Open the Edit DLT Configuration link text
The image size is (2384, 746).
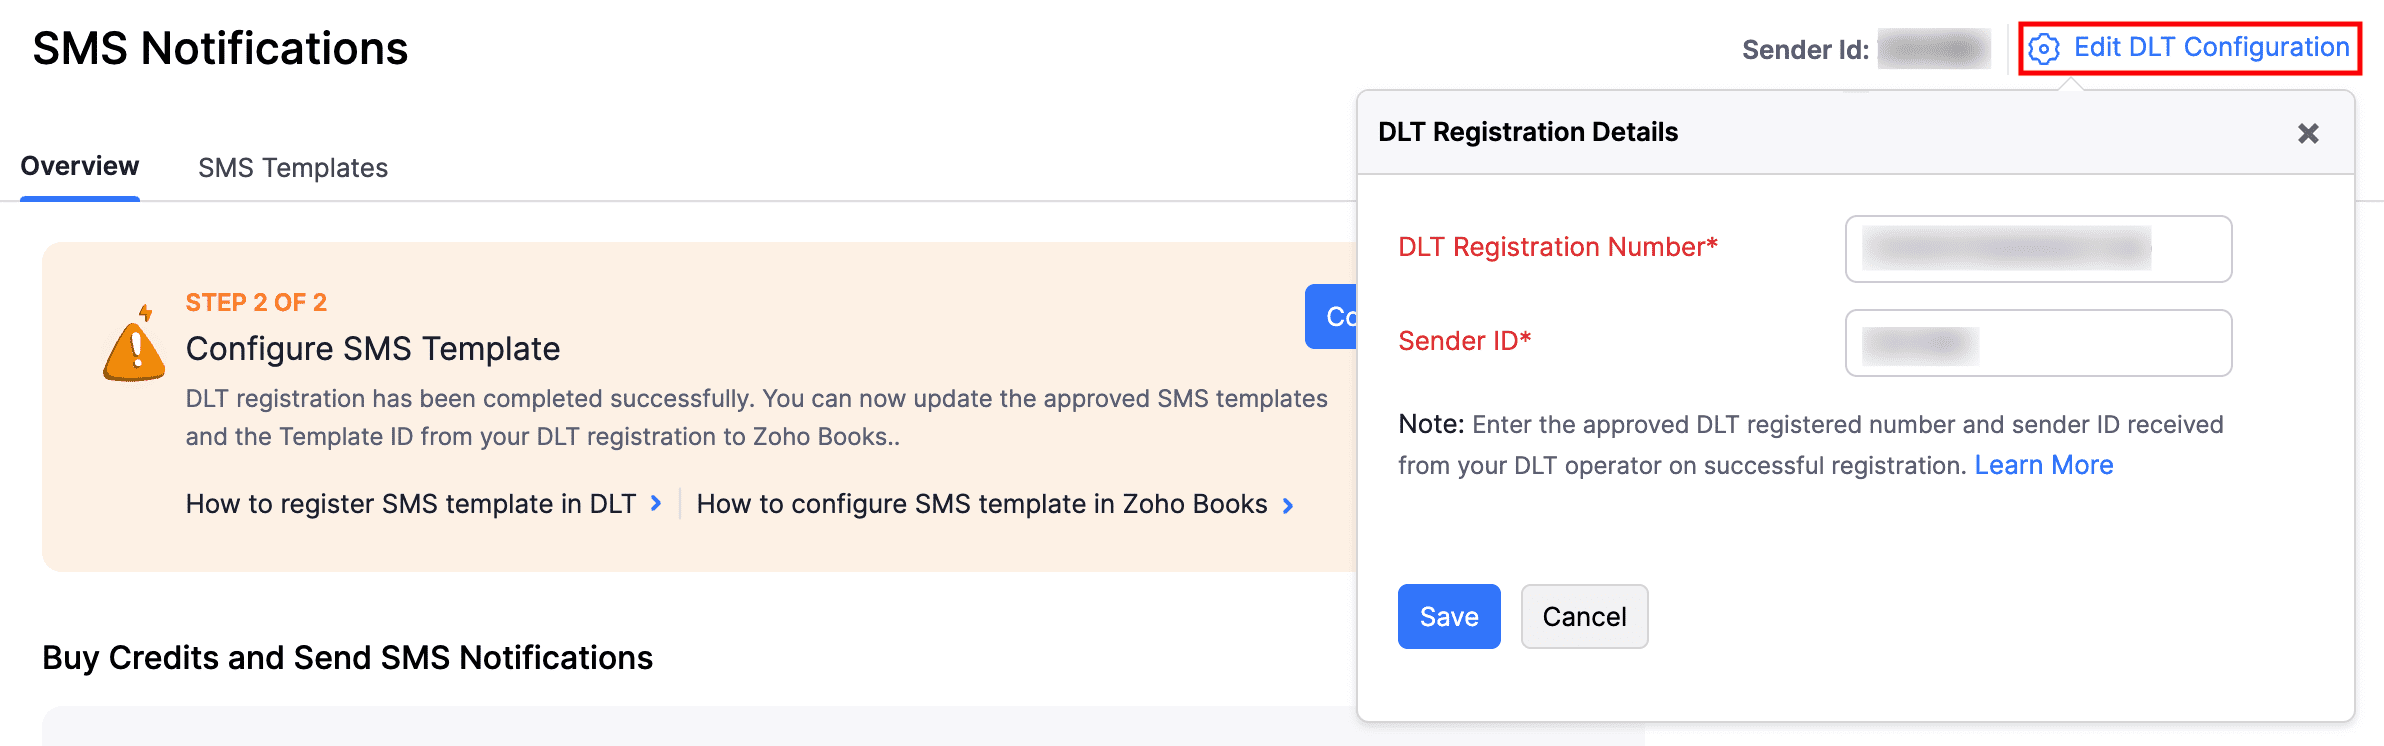coord(2211,47)
